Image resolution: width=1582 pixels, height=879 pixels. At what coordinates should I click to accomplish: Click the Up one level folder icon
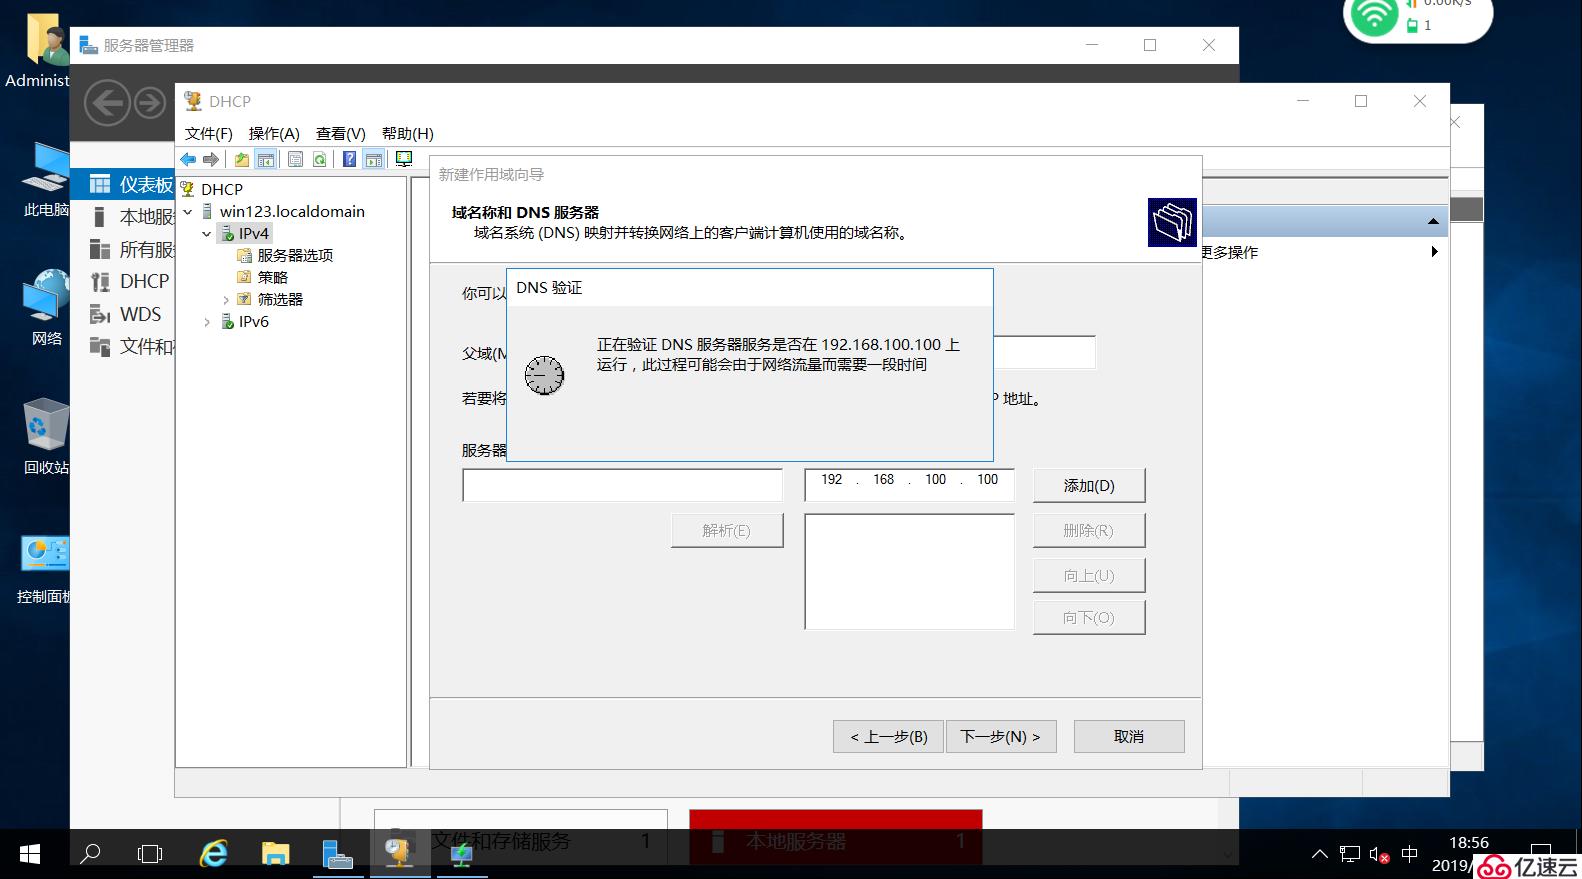click(242, 159)
